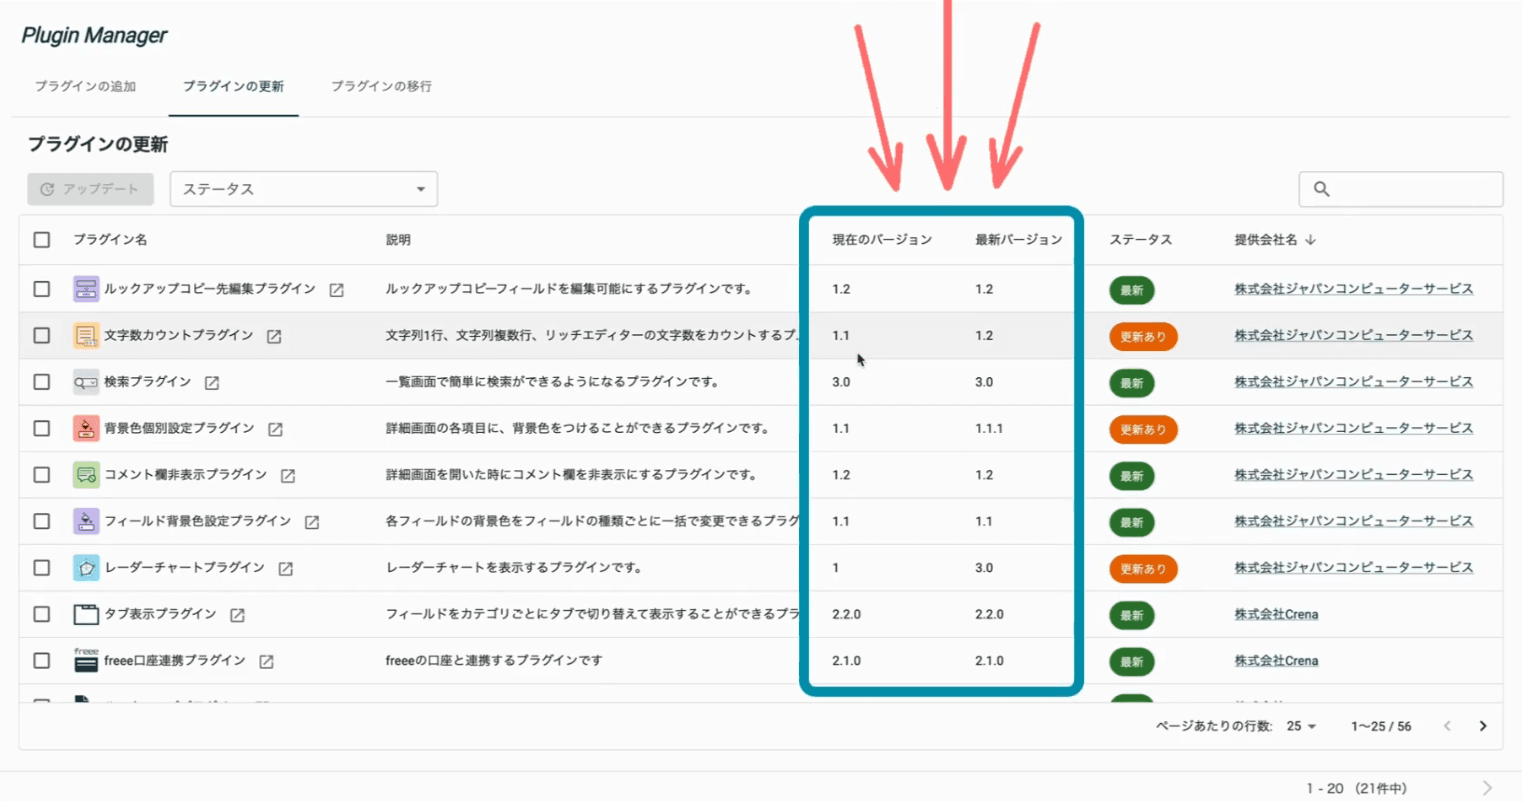This screenshot has height=801, width=1522.
Task: Click 更新あり badge for 背景色個別設定プラグイン
Action: click(1143, 430)
